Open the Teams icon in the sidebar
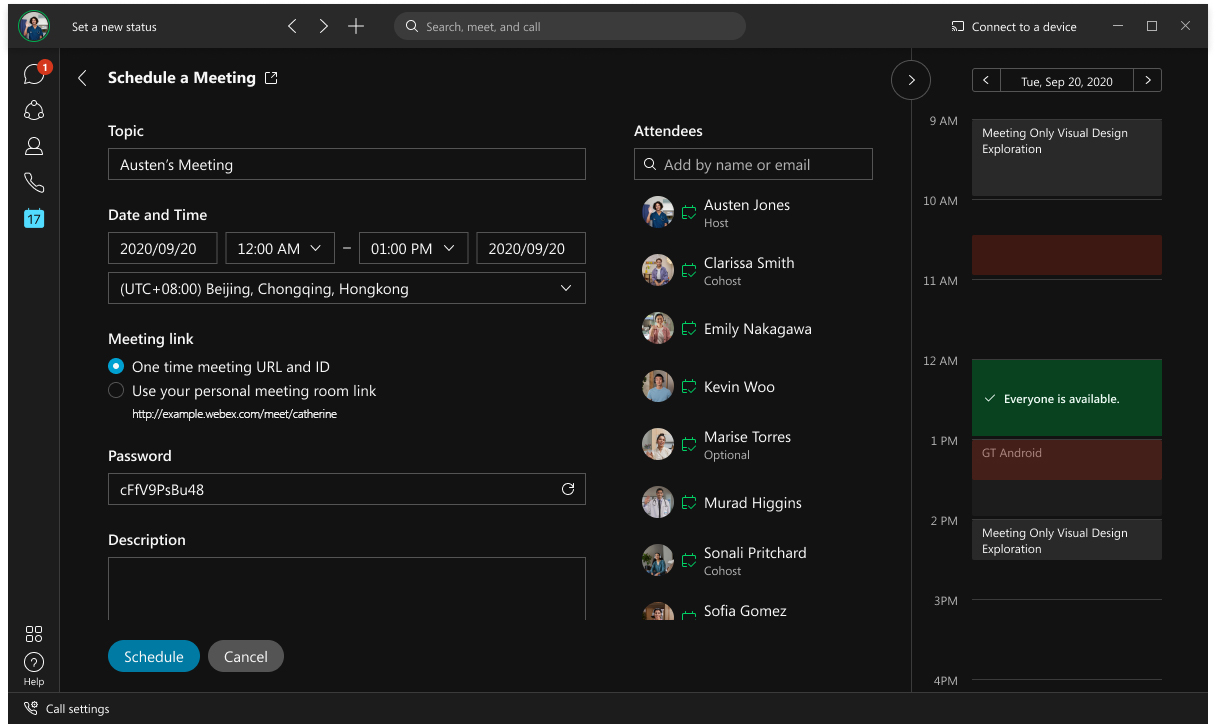 click(x=34, y=110)
